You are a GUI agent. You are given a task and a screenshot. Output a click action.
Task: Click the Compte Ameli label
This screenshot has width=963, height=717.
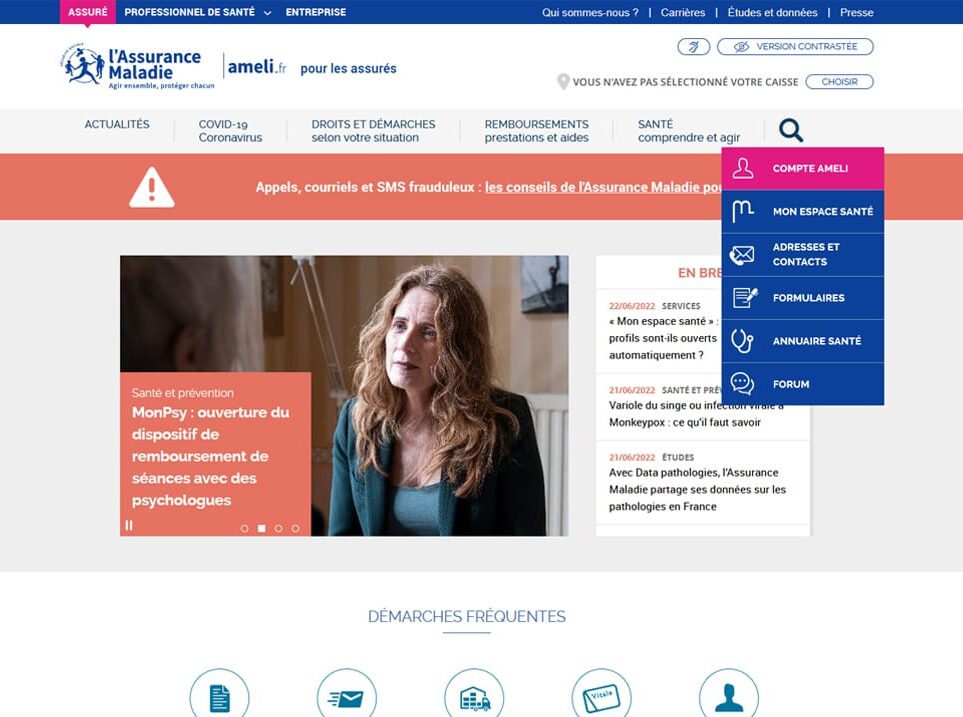pos(810,168)
